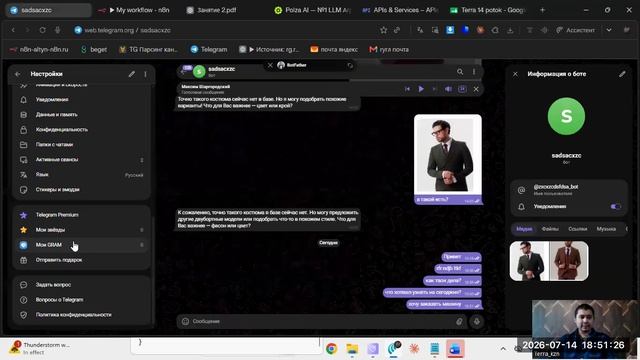Open Chrome from the taskbar
The height and width of the screenshot is (360, 640).
(331, 349)
